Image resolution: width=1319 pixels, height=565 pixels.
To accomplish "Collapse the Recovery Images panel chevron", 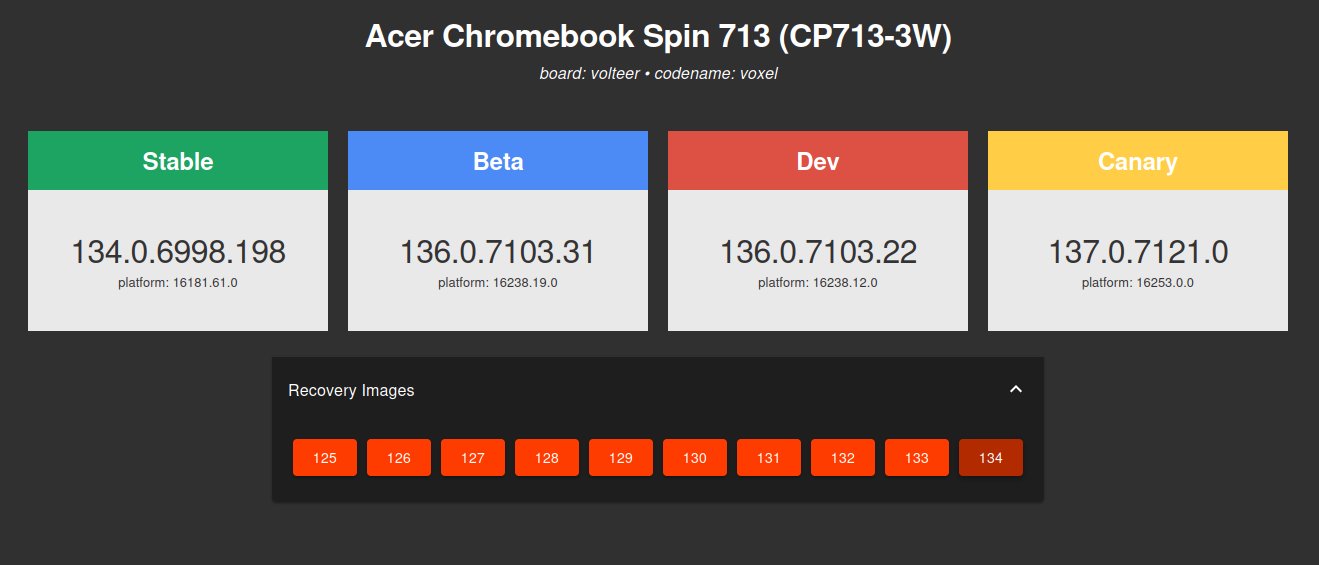I will 1016,390.
